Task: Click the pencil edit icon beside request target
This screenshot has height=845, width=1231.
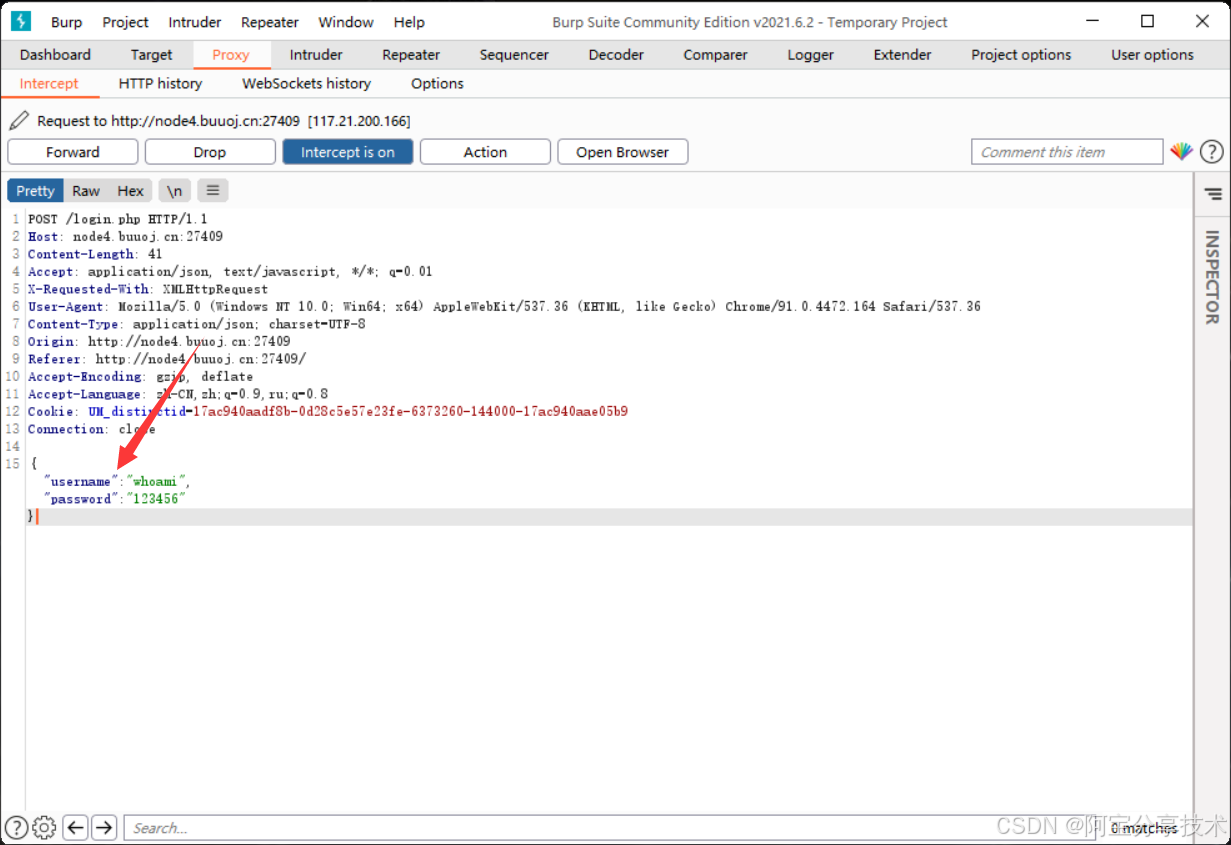Action: (18, 121)
